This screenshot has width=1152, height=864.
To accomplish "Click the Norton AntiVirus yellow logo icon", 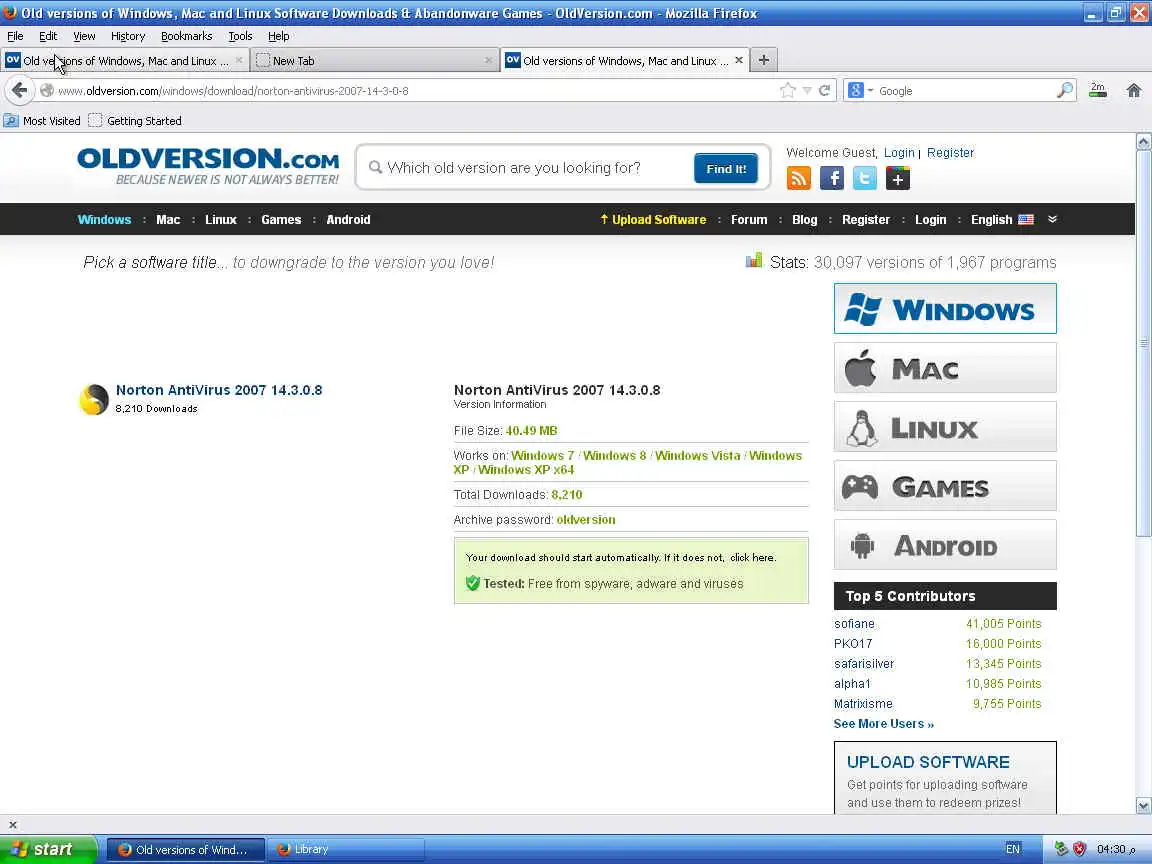I will (94, 400).
